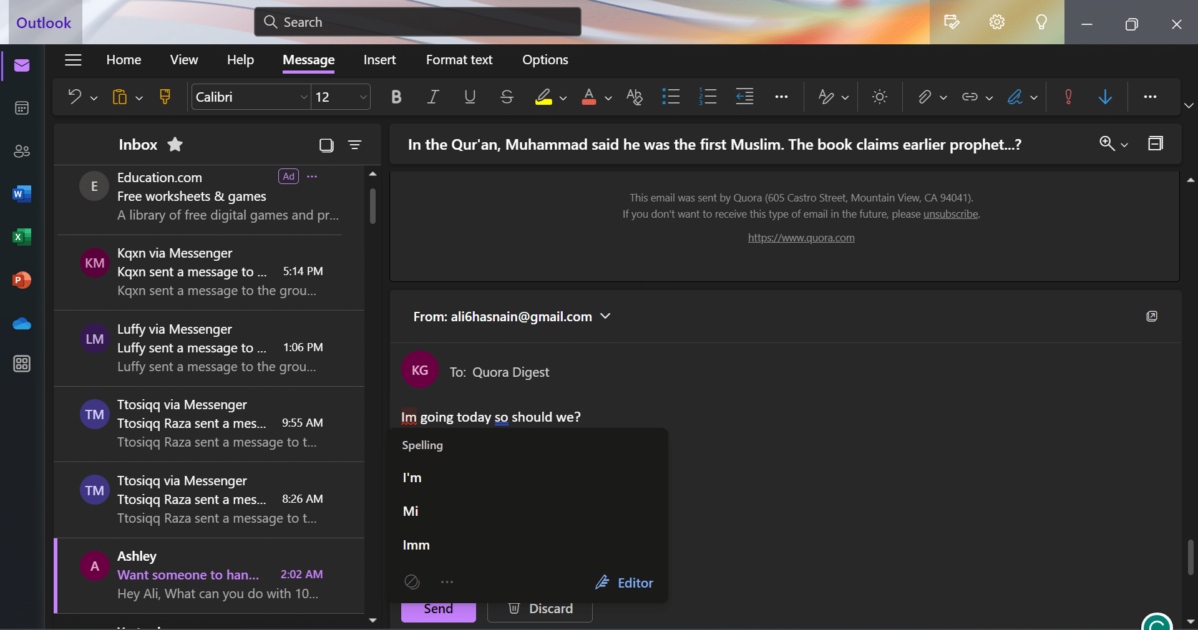
Task: Mark message as high importance
Action: 1068,97
